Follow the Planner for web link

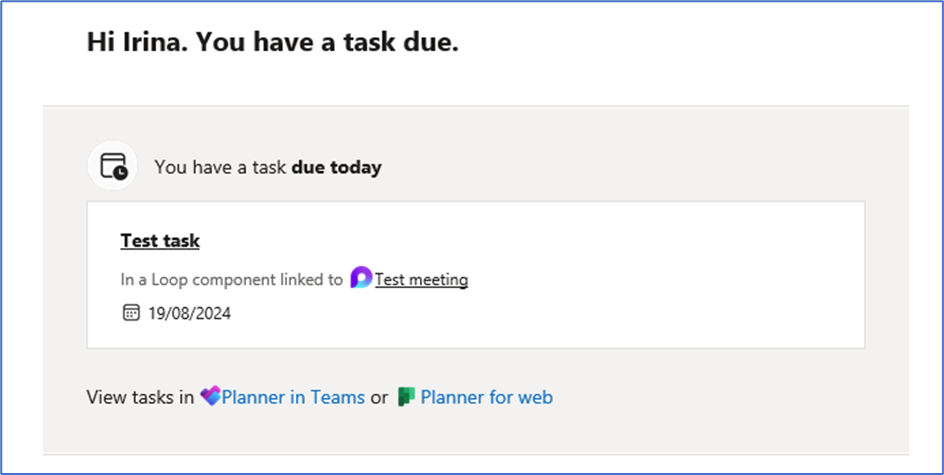coord(486,397)
